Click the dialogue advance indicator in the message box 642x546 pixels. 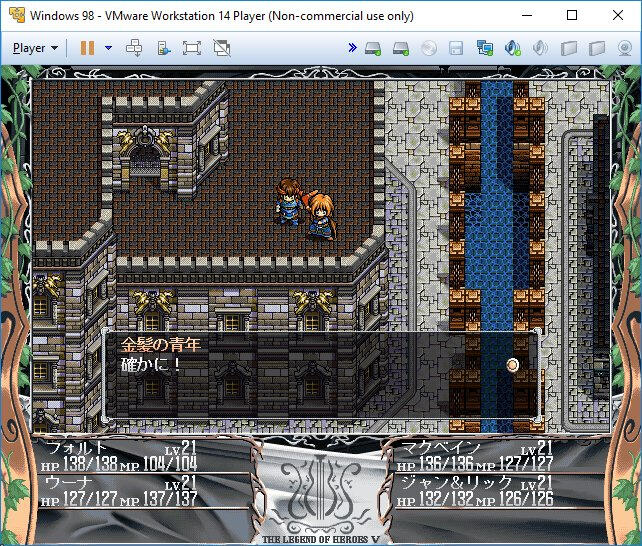pyautogui.click(x=514, y=365)
